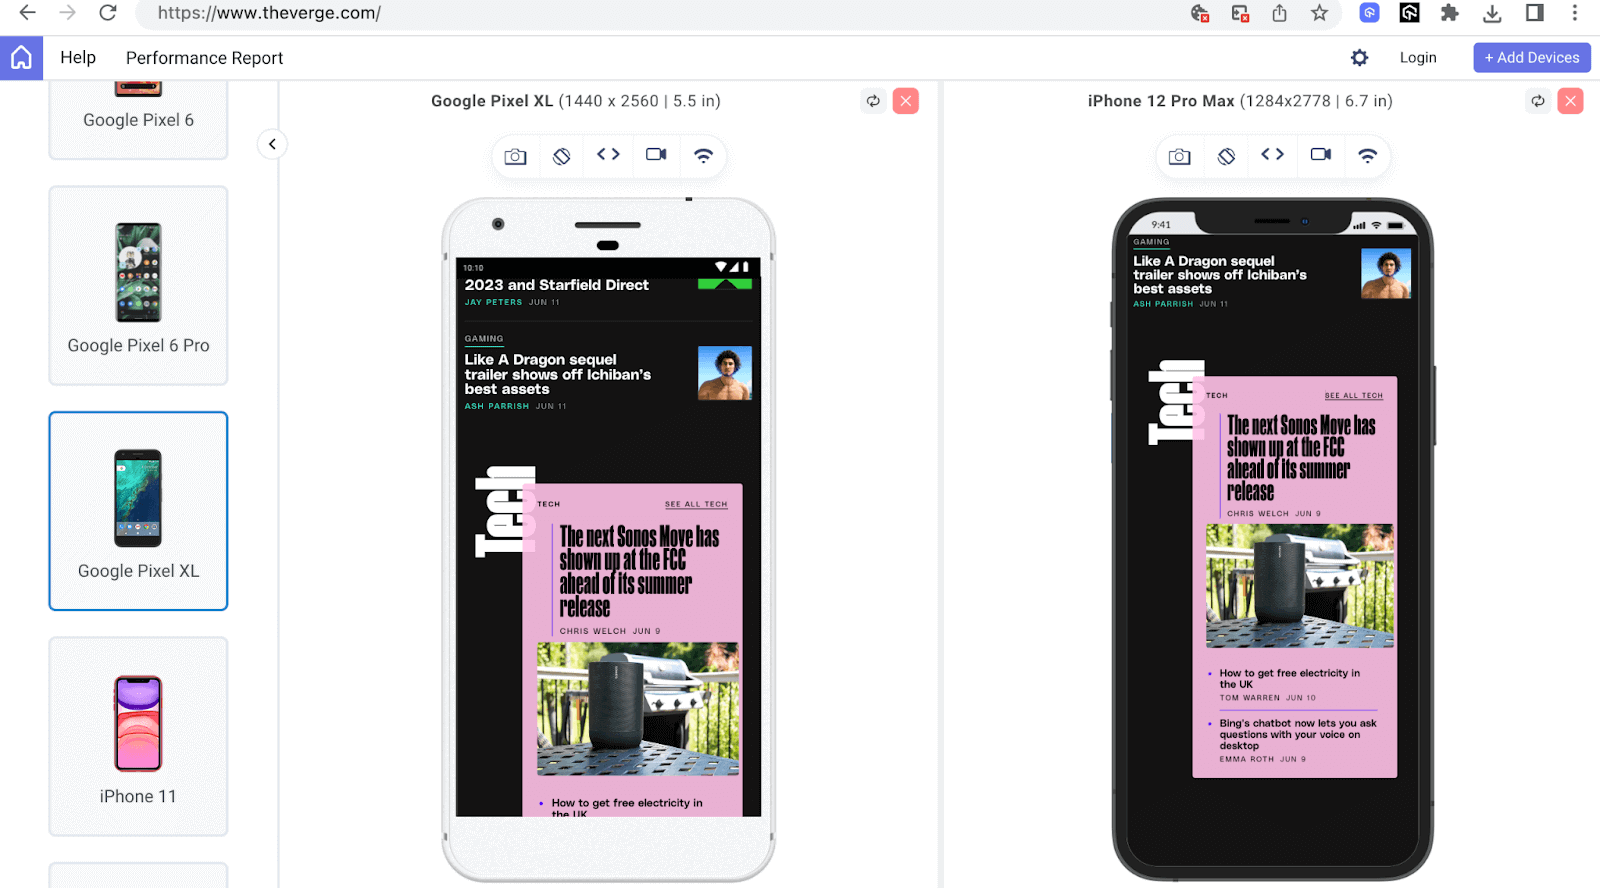The width and height of the screenshot is (1600, 888).
Task: Select the iPhone 11 device card
Action: point(138,736)
